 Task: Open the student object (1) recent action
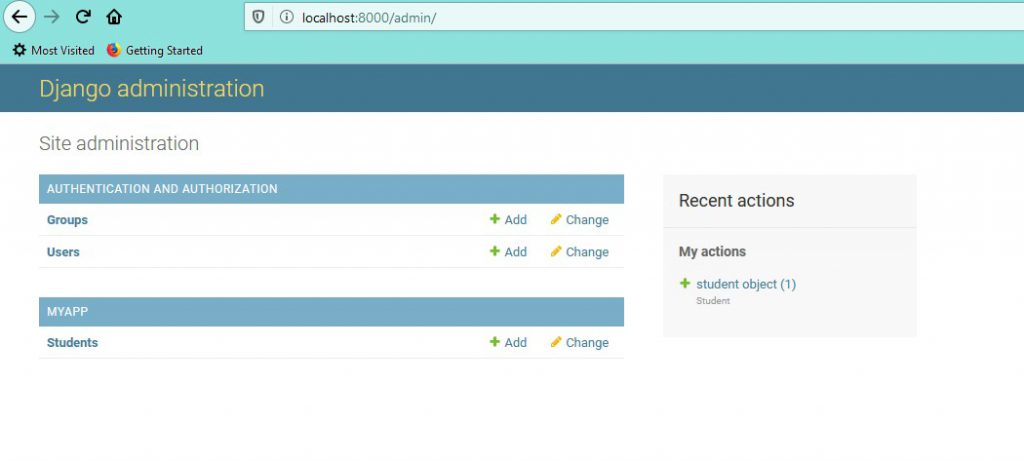[746, 284]
